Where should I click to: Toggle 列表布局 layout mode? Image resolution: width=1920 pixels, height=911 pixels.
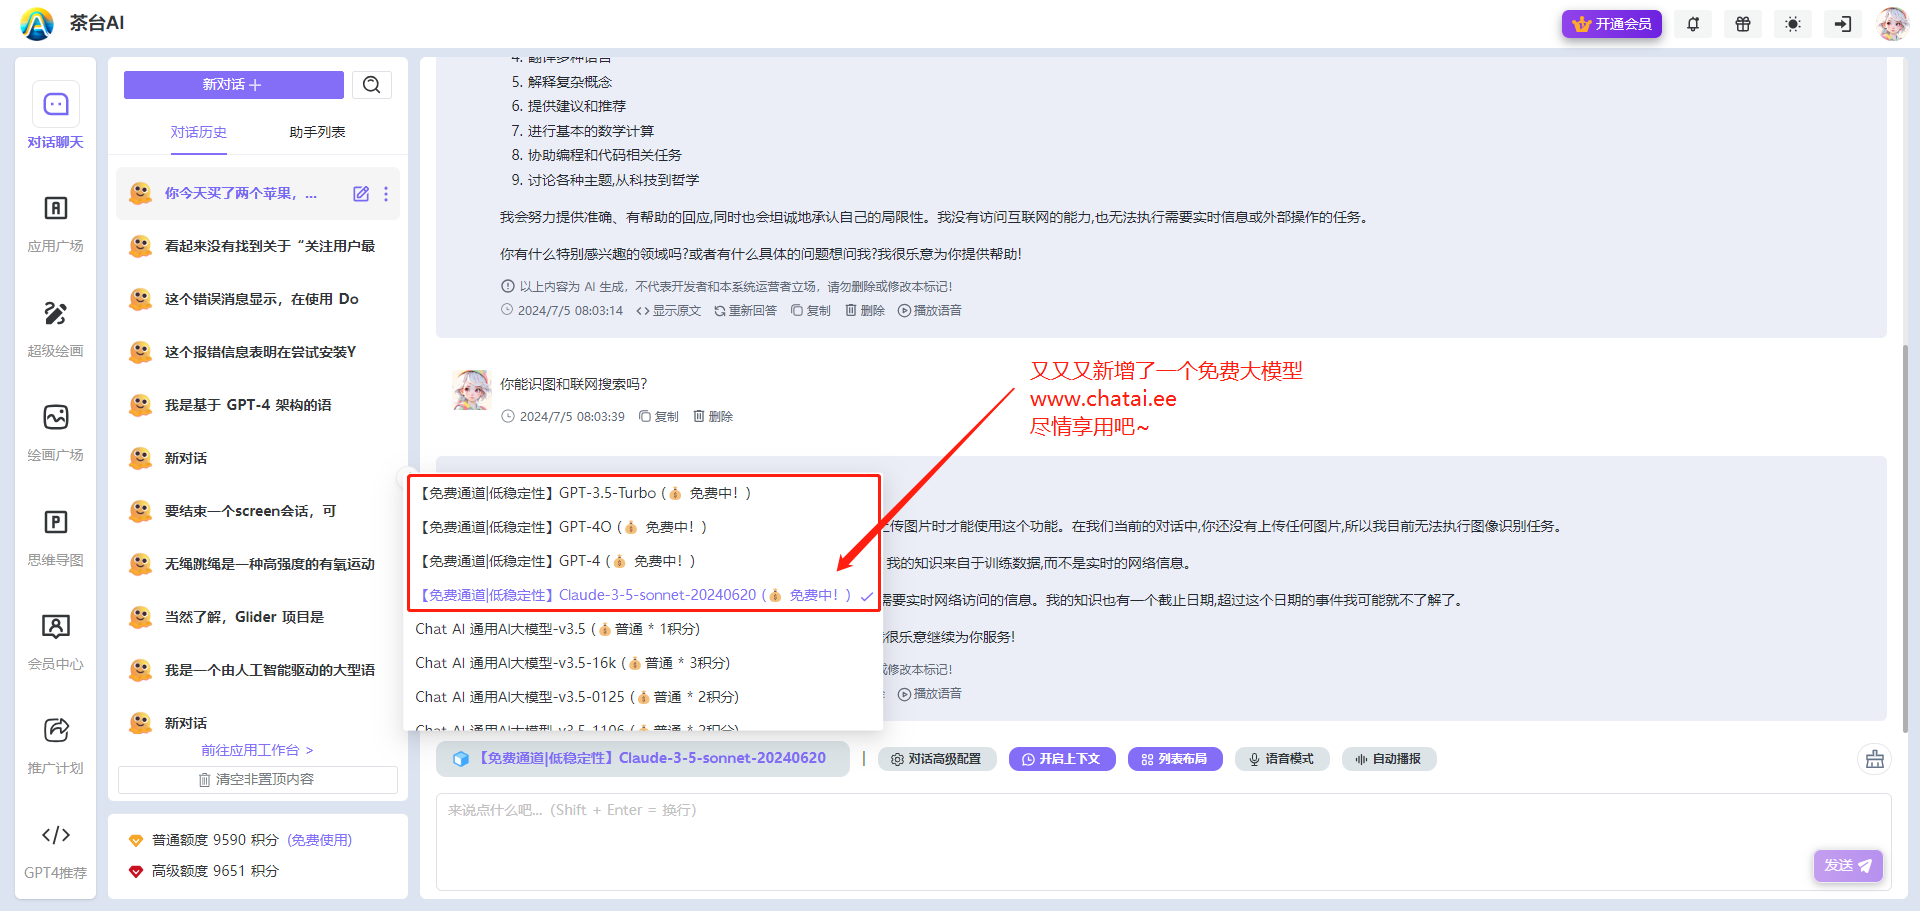pos(1175,759)
